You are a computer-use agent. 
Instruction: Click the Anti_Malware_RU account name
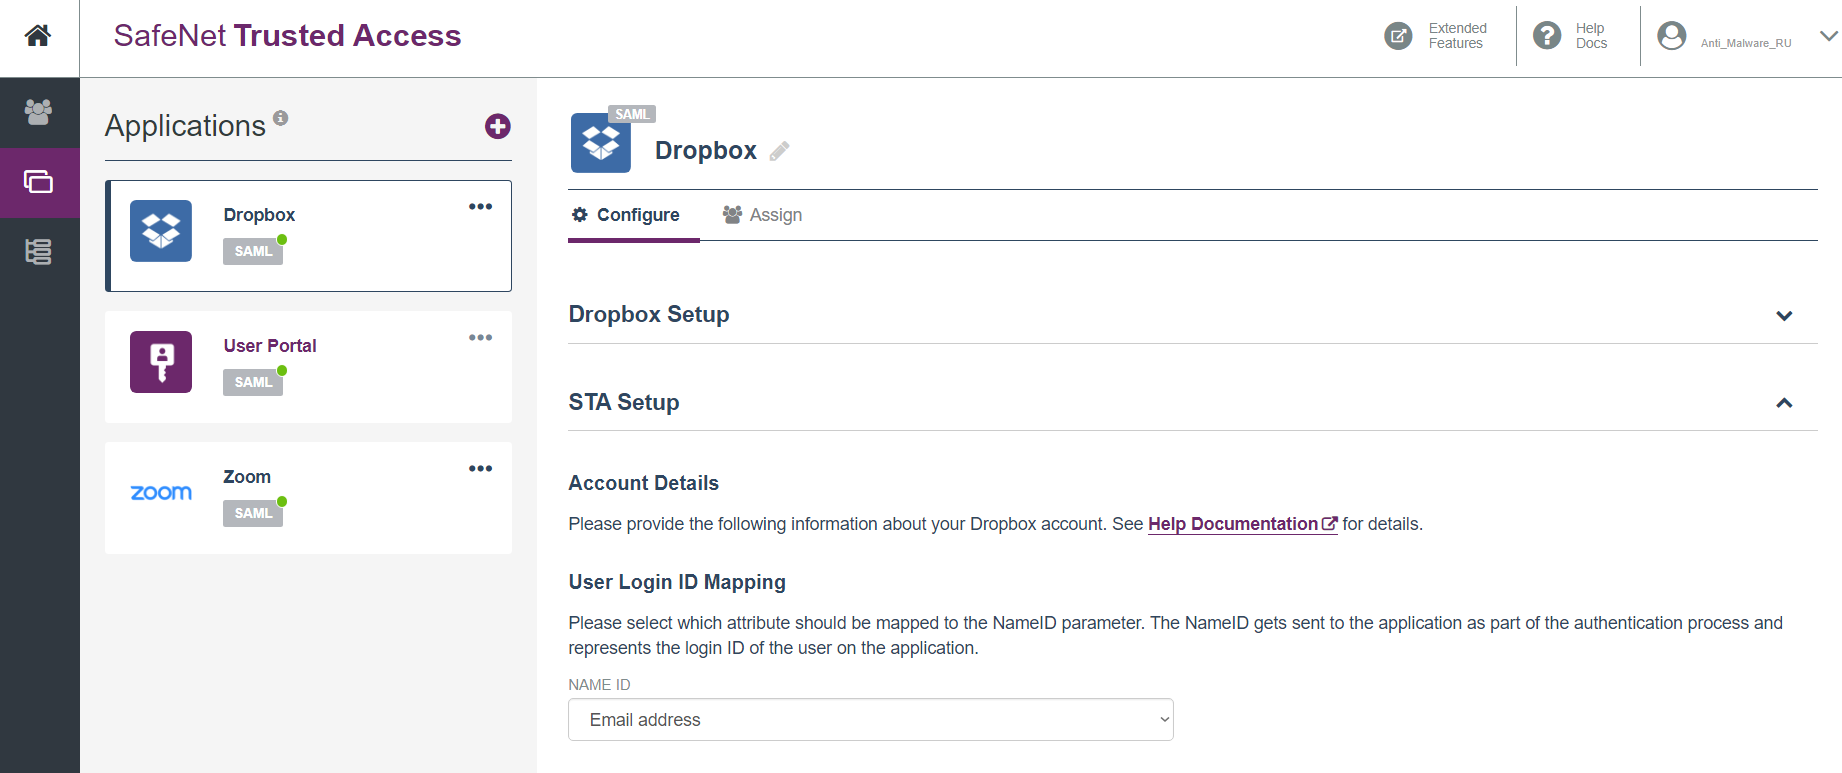click(x=1746, y=43)
